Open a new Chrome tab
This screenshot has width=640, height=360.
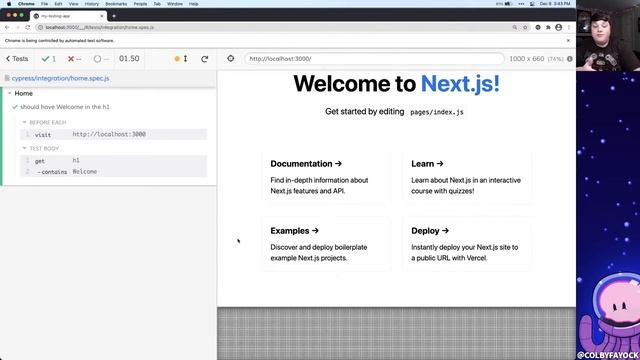pyautogui.click(x=114, y=16)
